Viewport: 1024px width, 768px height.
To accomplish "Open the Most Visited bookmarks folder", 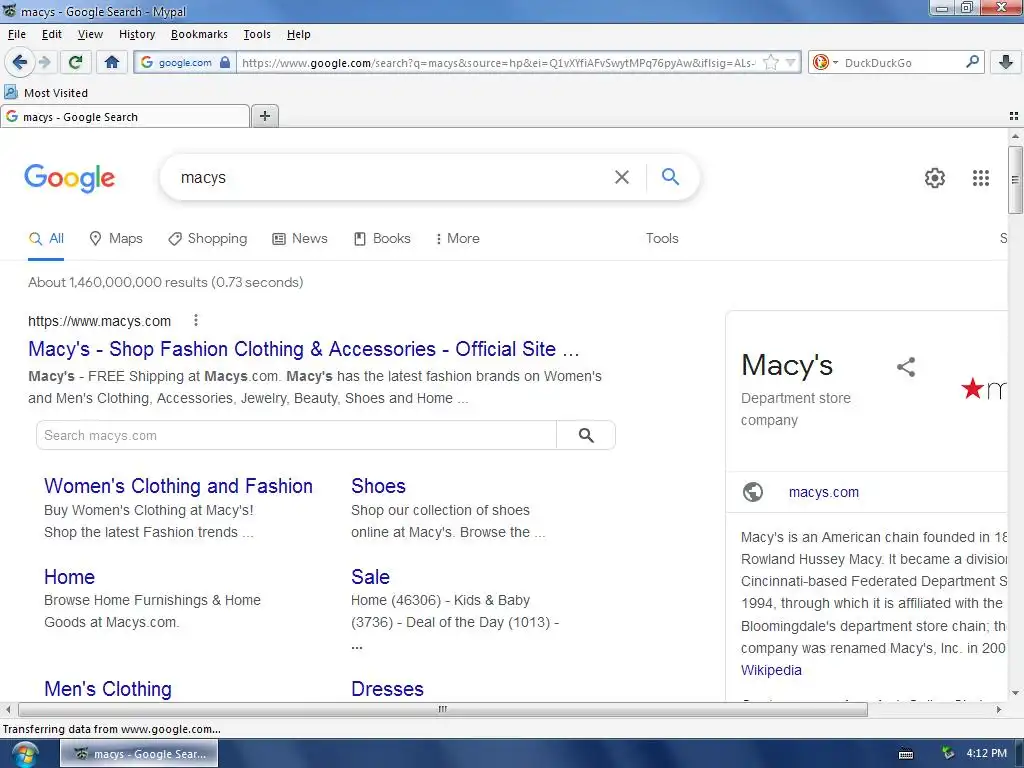I will coord(46,93).
